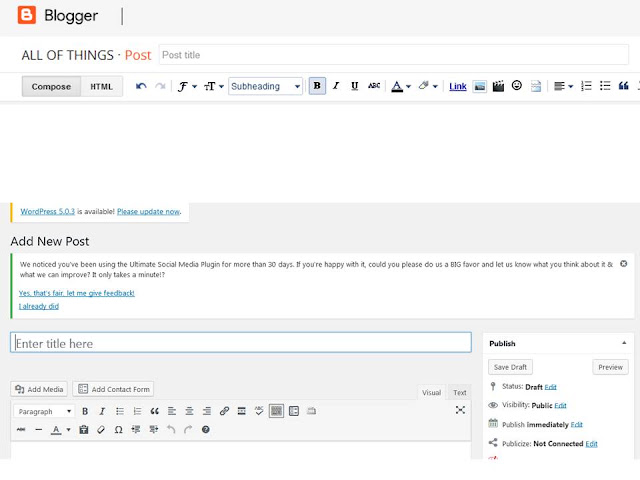This screenshot has height=480, width=640.
Task: Open WordPress text color dropdown arrow
Action: [x=69, y=429]
